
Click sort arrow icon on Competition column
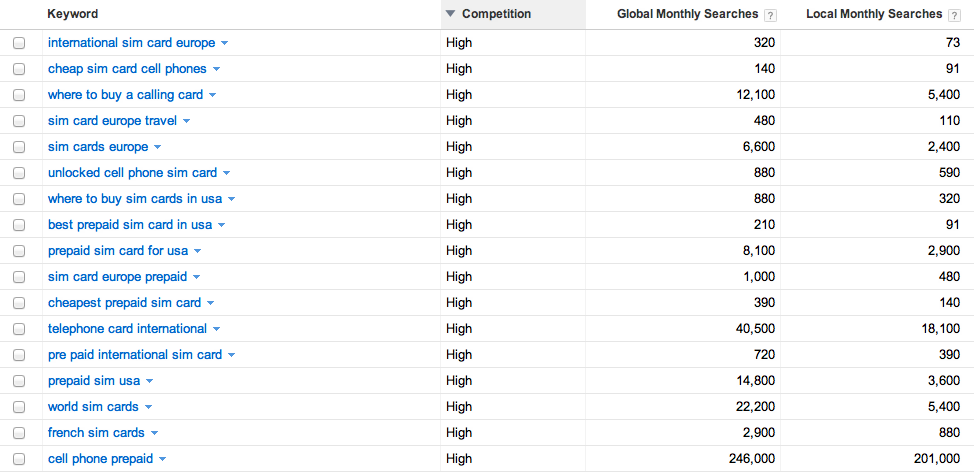pyautogui.click(x=451, y=14)
